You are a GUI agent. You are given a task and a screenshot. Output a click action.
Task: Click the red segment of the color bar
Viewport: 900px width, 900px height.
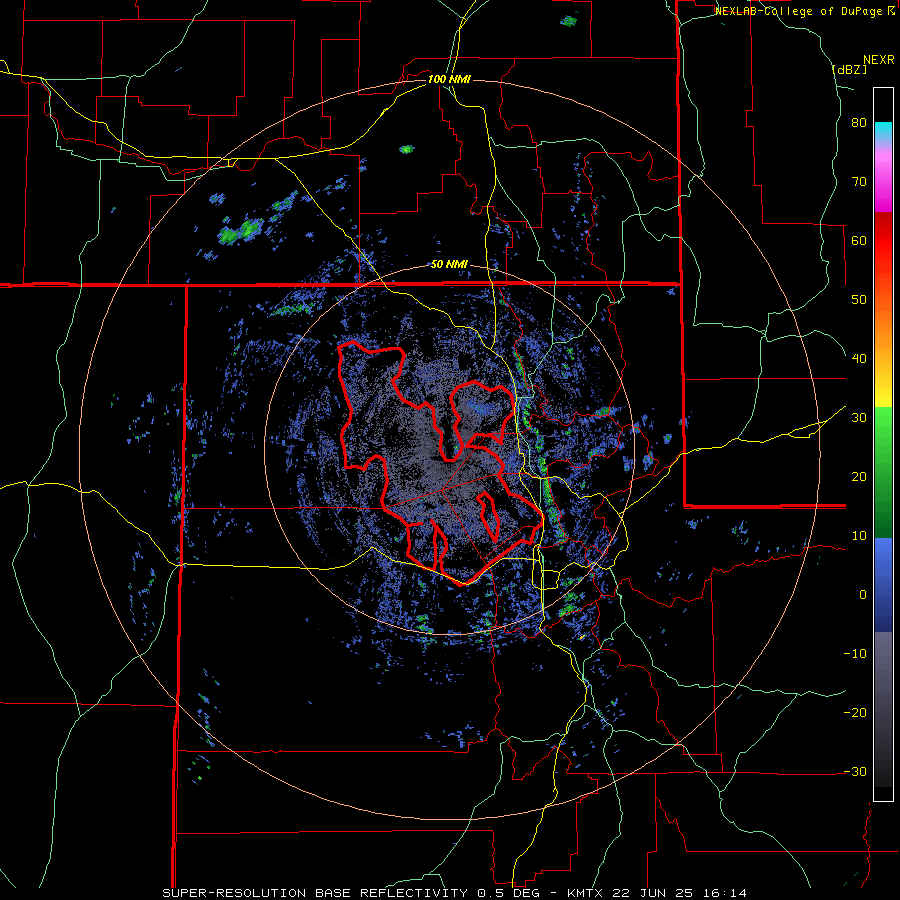(883, 241)
